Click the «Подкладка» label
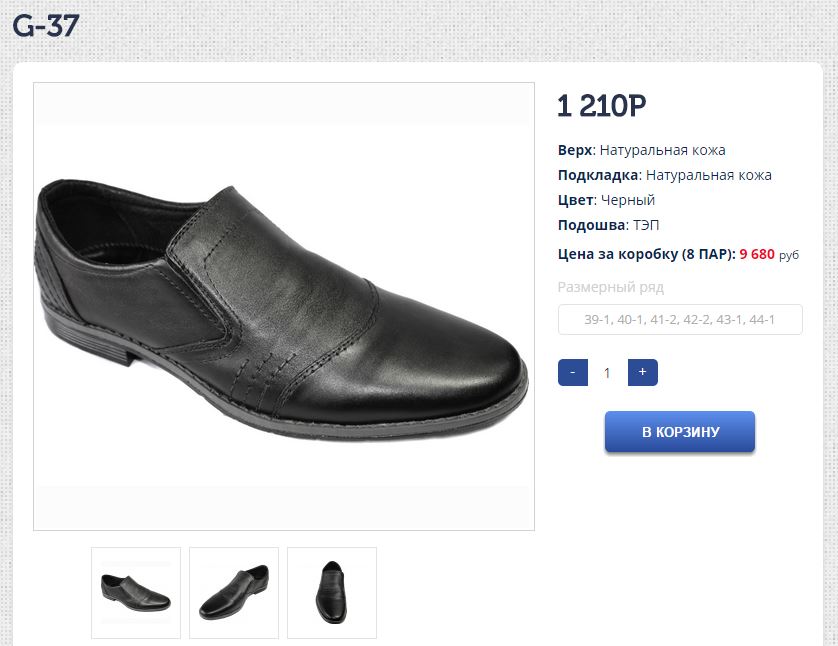This screenshot has height=646, width=838. 597,175
